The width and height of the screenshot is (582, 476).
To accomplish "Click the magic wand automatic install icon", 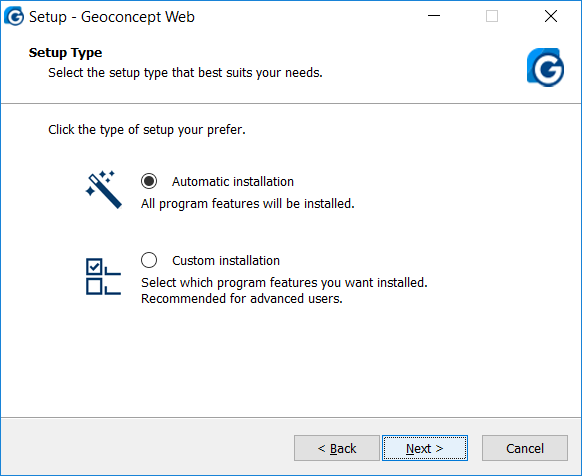I will pos(103,190).
